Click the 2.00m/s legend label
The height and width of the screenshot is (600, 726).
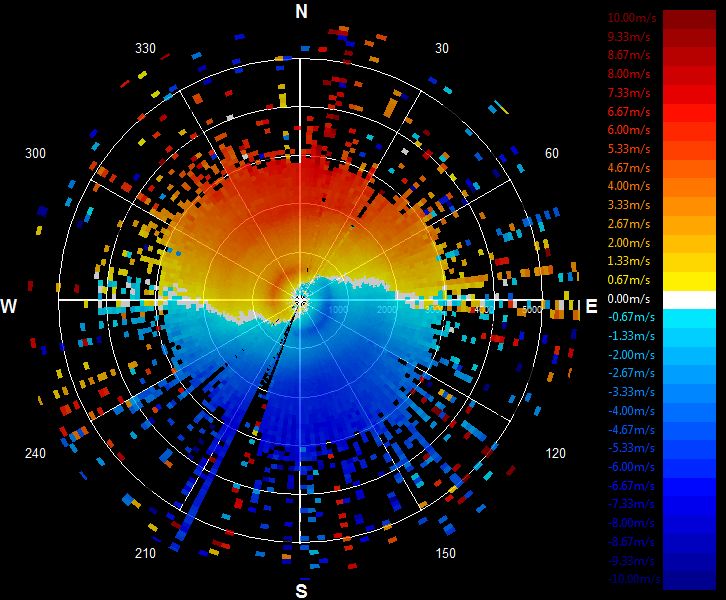[629, 243]
